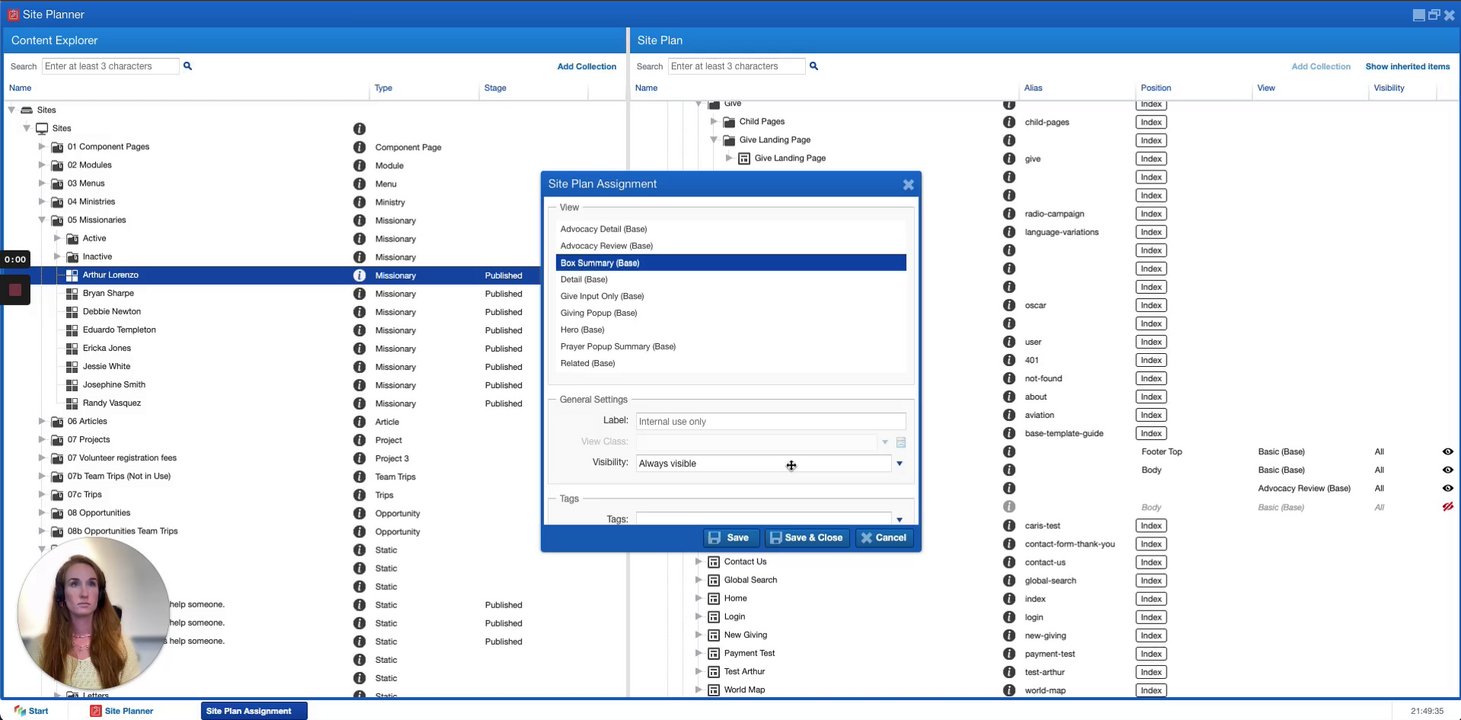Show info icon beside contact-us alias
The image size is (1461, 720).
tap(1009, 562)
